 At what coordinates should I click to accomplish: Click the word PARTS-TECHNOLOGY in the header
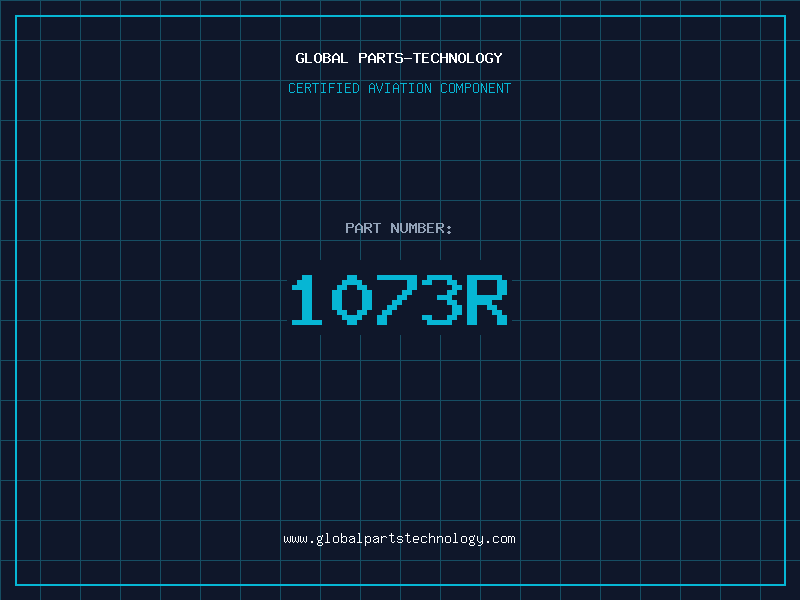(430, 58)
